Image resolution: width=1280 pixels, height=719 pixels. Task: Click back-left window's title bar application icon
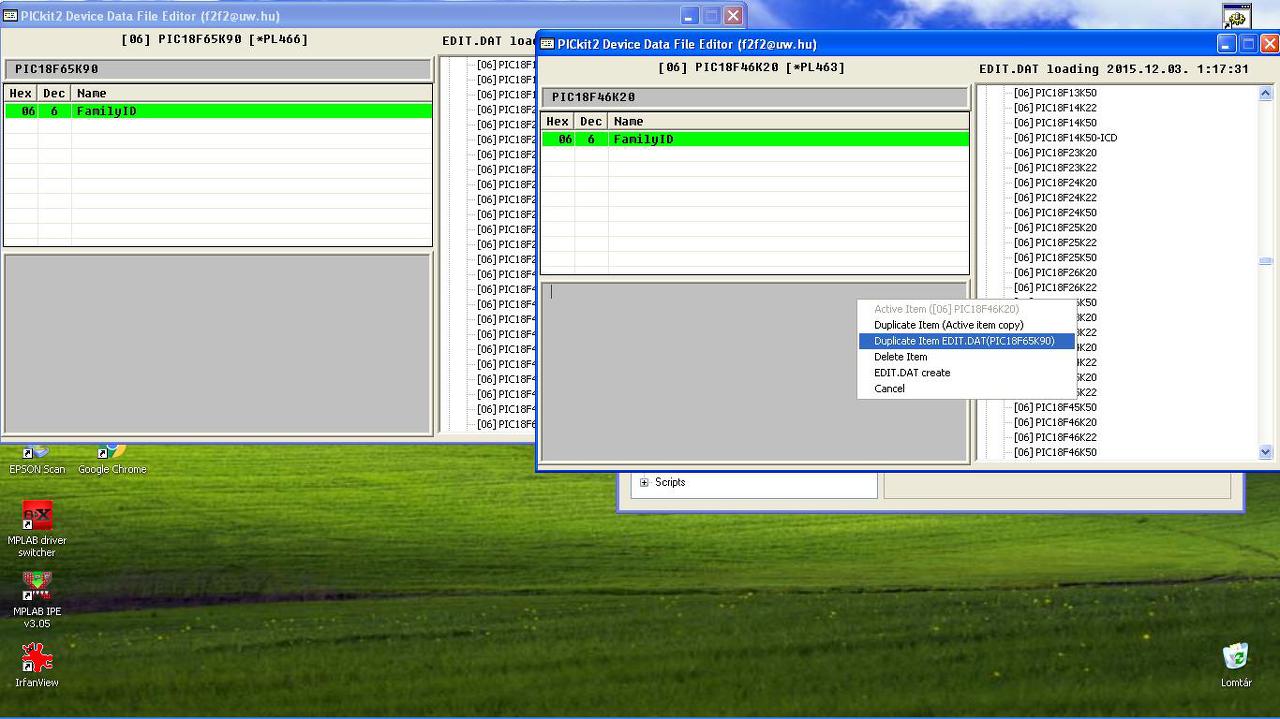point(10,16)
